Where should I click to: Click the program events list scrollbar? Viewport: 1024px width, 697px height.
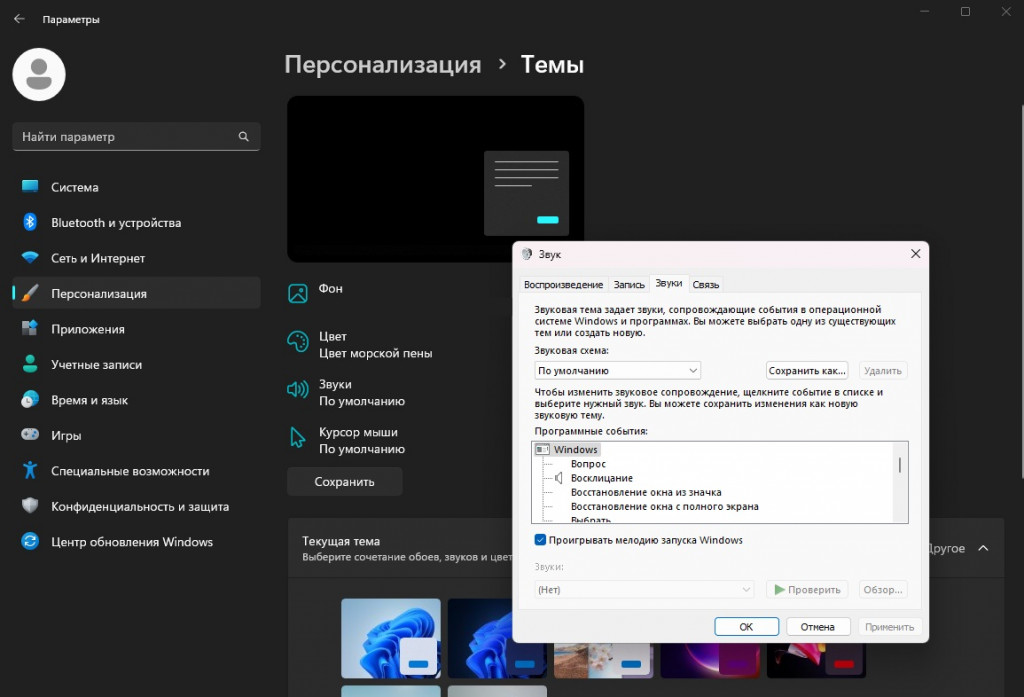[899, 463]
